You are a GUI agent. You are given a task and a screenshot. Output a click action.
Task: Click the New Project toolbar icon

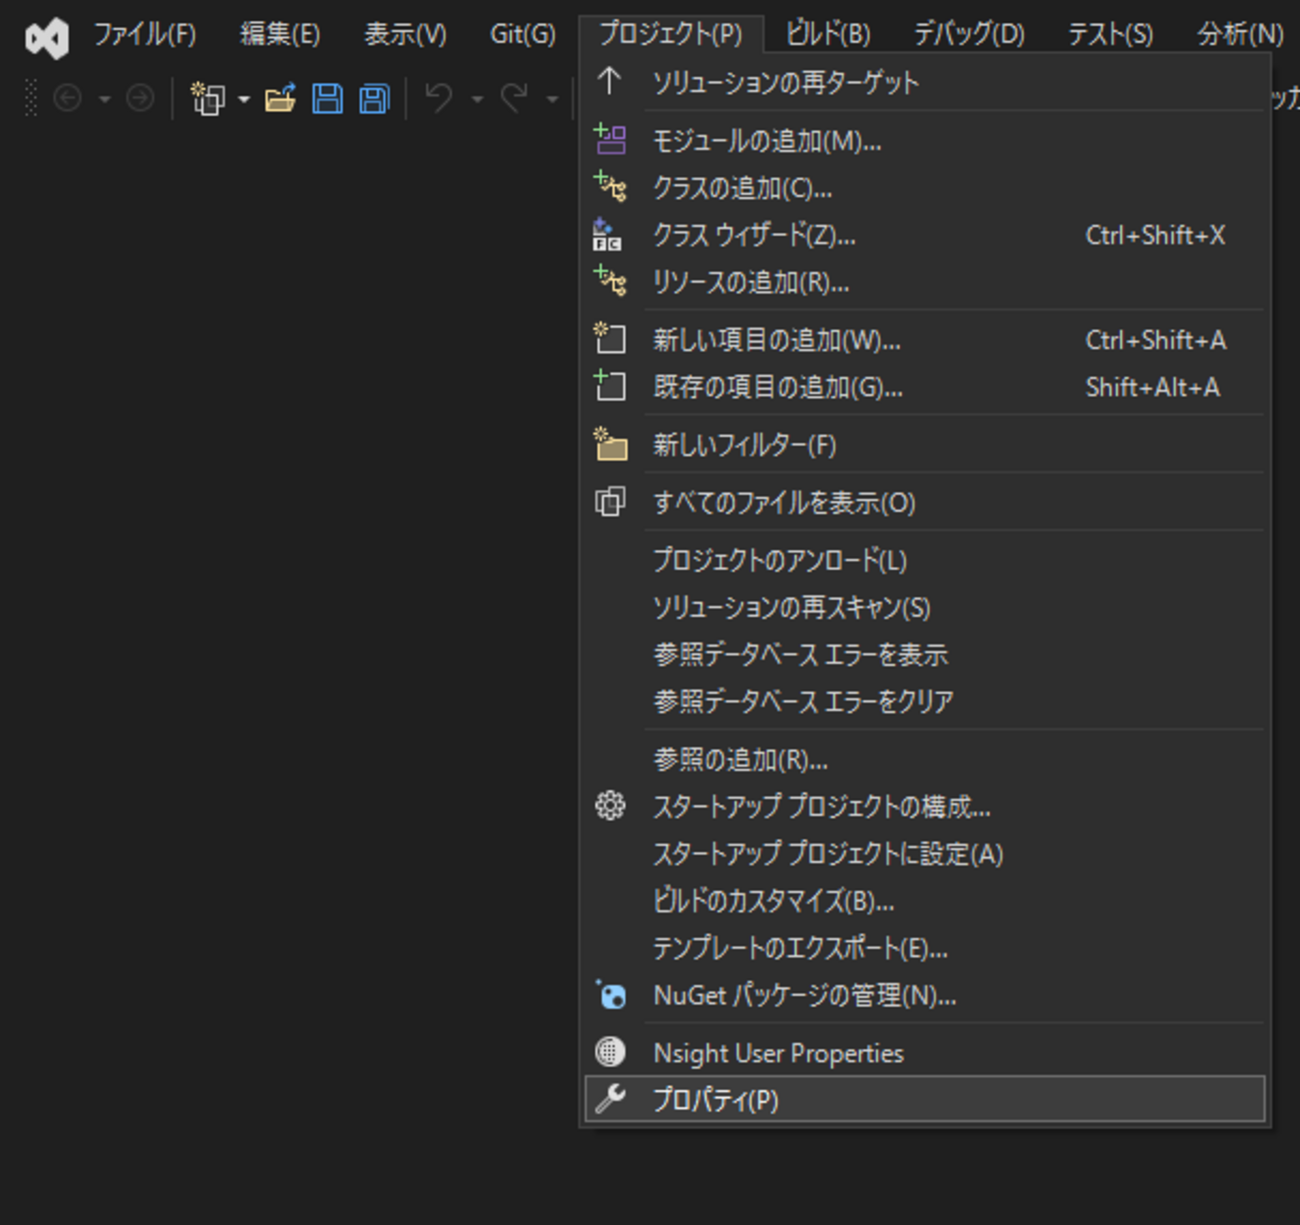pyautogui.click(x=207, y=98)
